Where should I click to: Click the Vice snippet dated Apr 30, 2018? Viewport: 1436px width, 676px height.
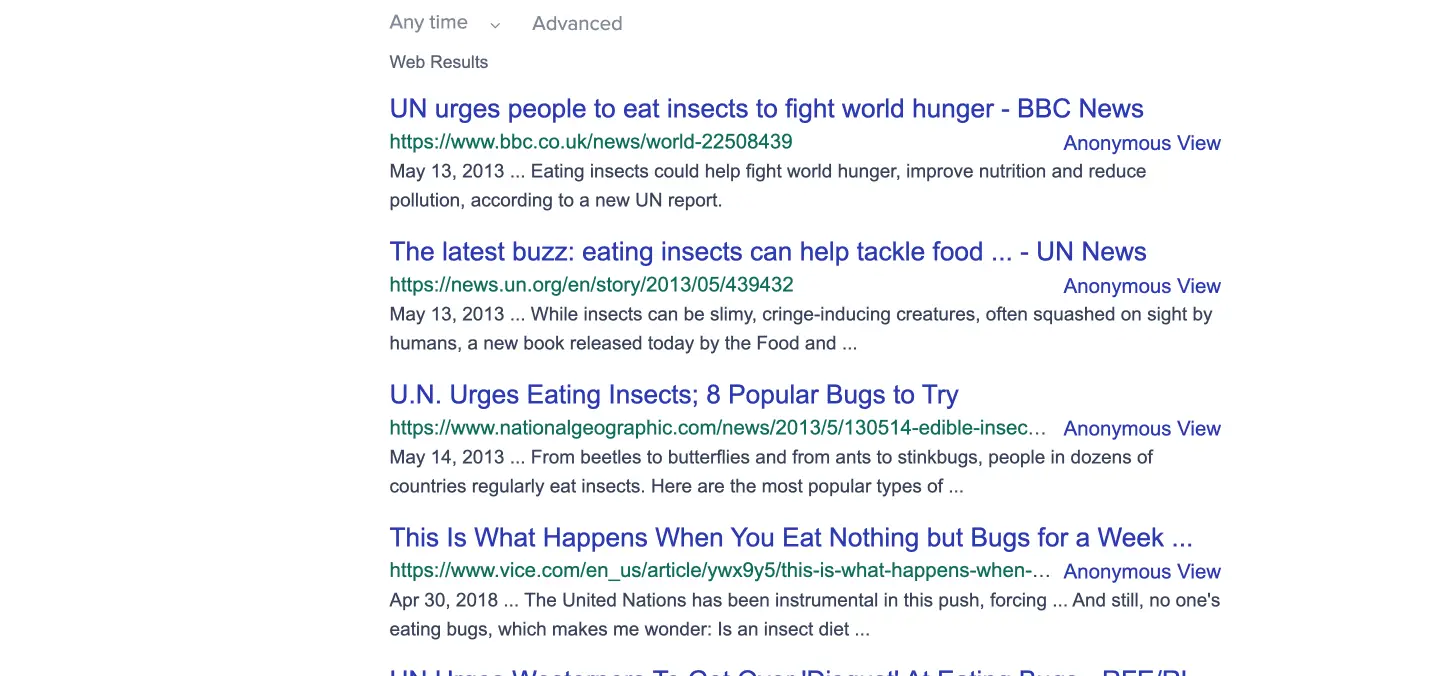coord(804,614)
